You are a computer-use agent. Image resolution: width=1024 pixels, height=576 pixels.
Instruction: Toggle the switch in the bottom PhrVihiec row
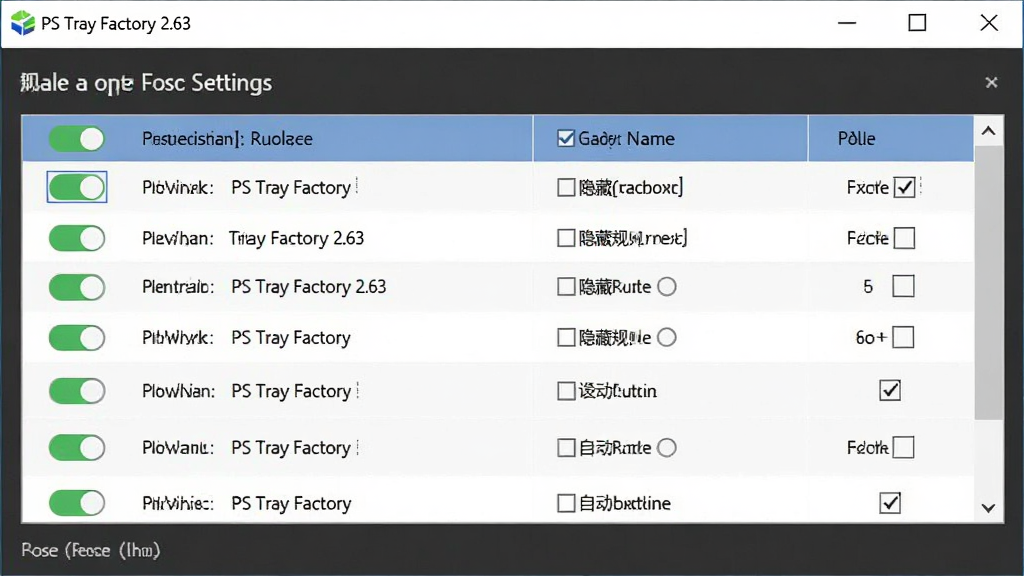(76, 503)
